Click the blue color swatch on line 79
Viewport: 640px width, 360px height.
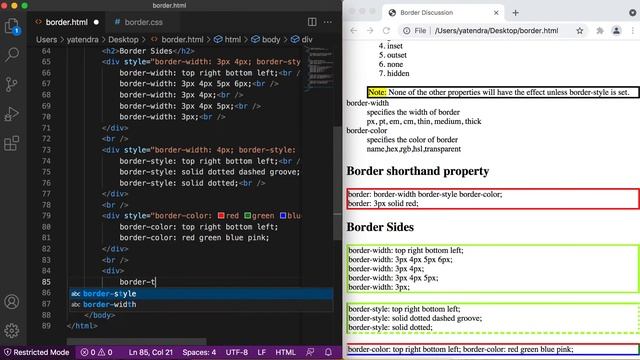coord(283,216)
